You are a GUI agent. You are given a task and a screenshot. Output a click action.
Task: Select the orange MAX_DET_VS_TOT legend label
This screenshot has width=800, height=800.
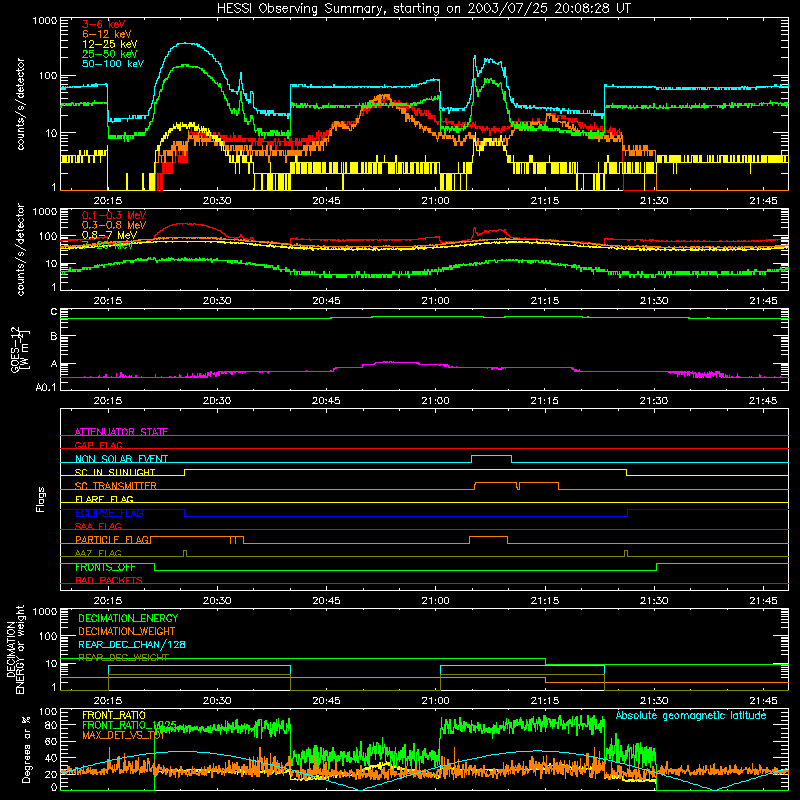pos(123,735)
